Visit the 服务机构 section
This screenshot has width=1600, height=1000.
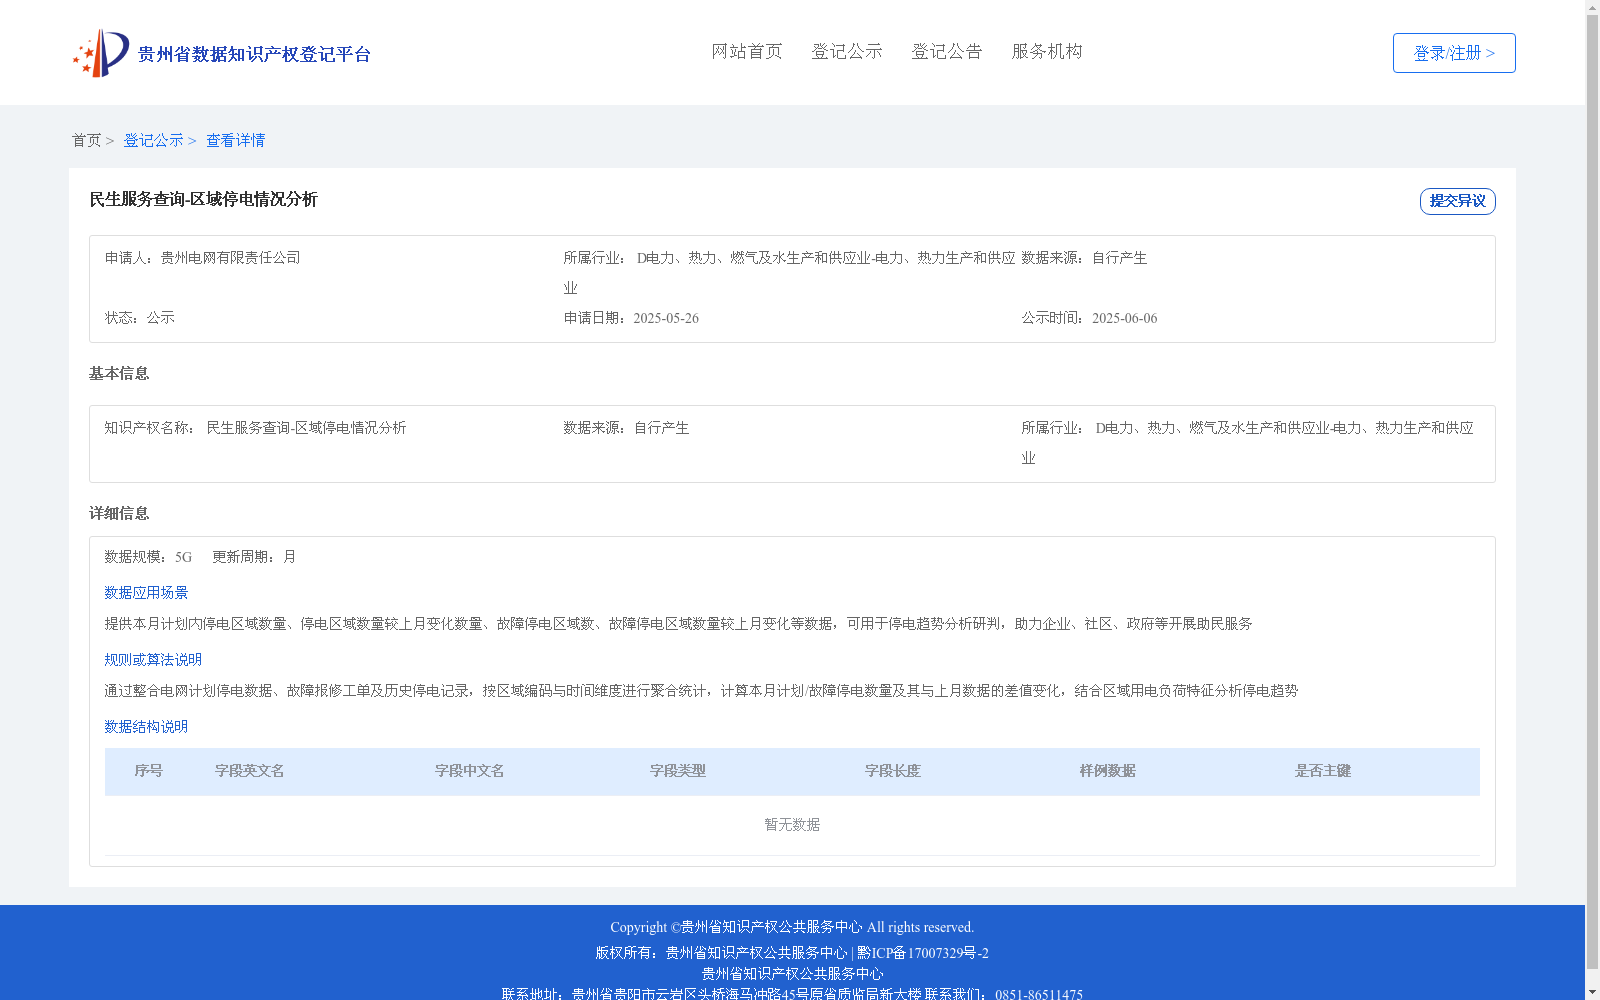point(1046,51)
